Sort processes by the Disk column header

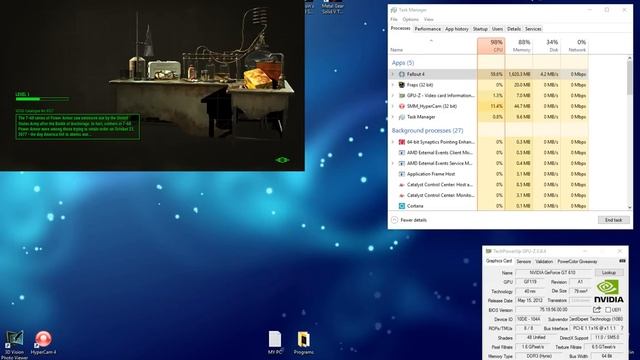(547, 46)
